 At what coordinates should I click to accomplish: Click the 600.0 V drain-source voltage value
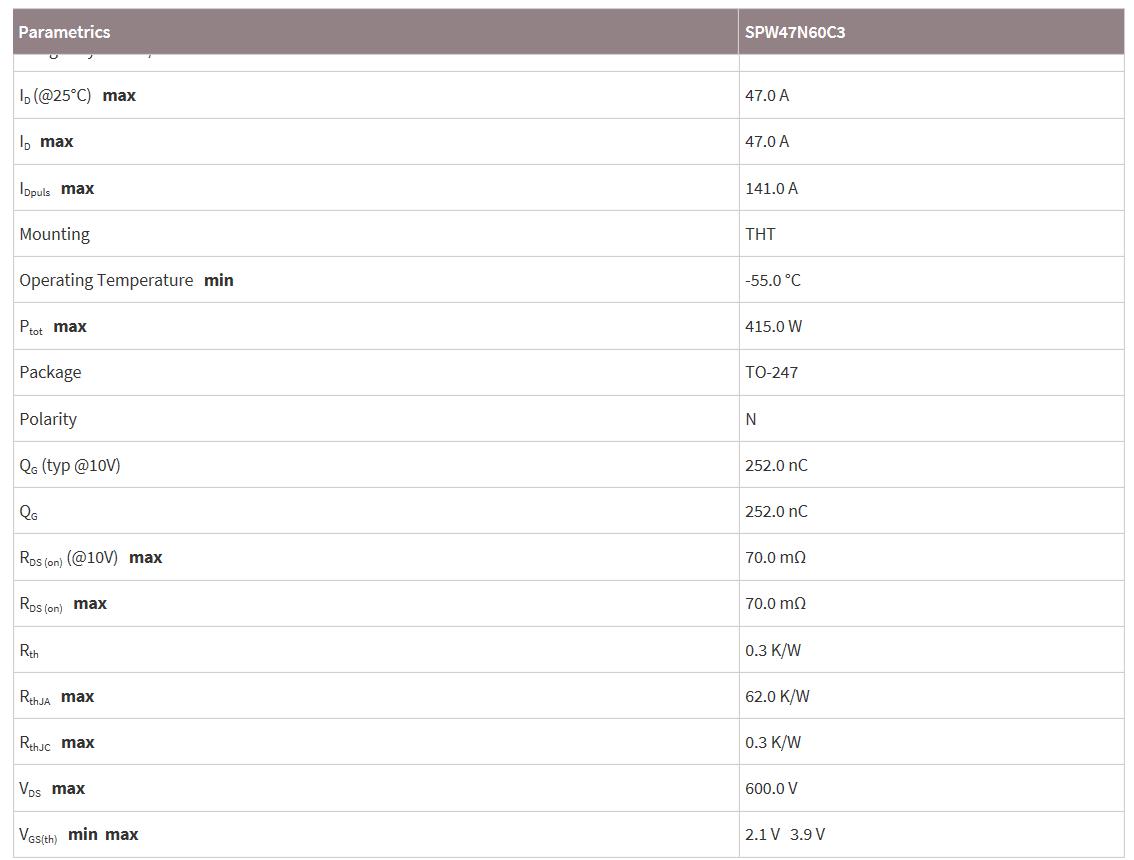click(771, 788)
